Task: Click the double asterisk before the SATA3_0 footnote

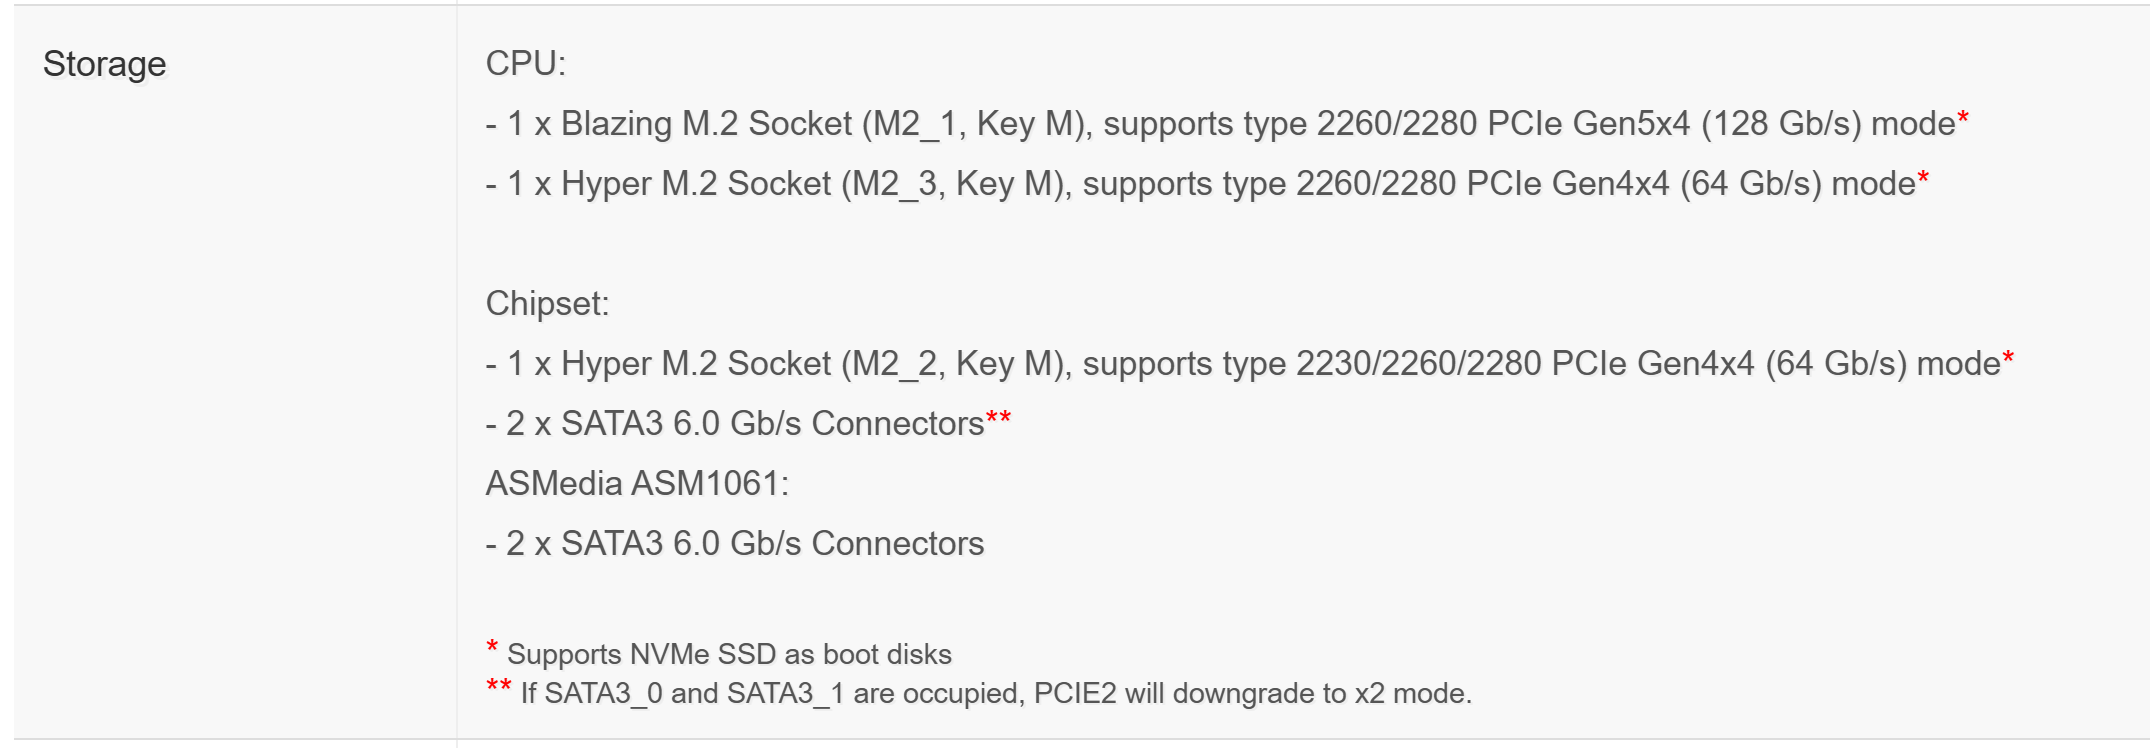Action: [499, 687]
